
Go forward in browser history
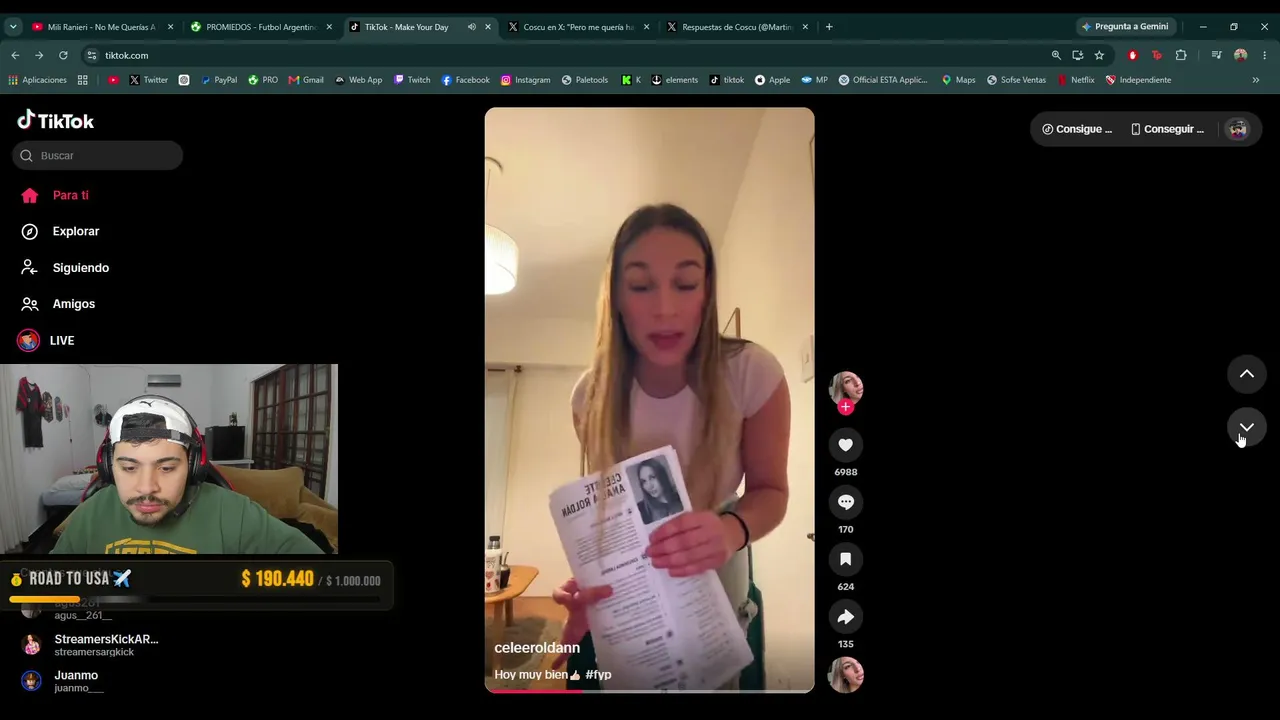[39, 55]
